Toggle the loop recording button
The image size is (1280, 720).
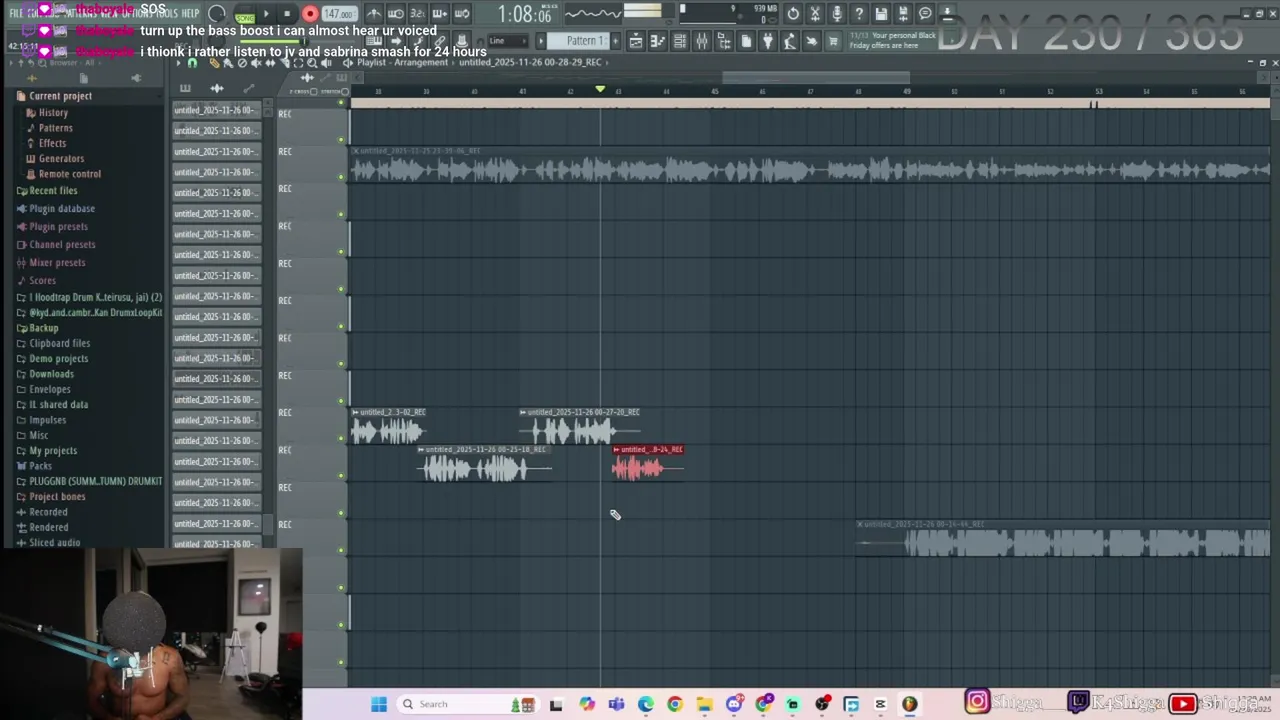tap(462, 14)
